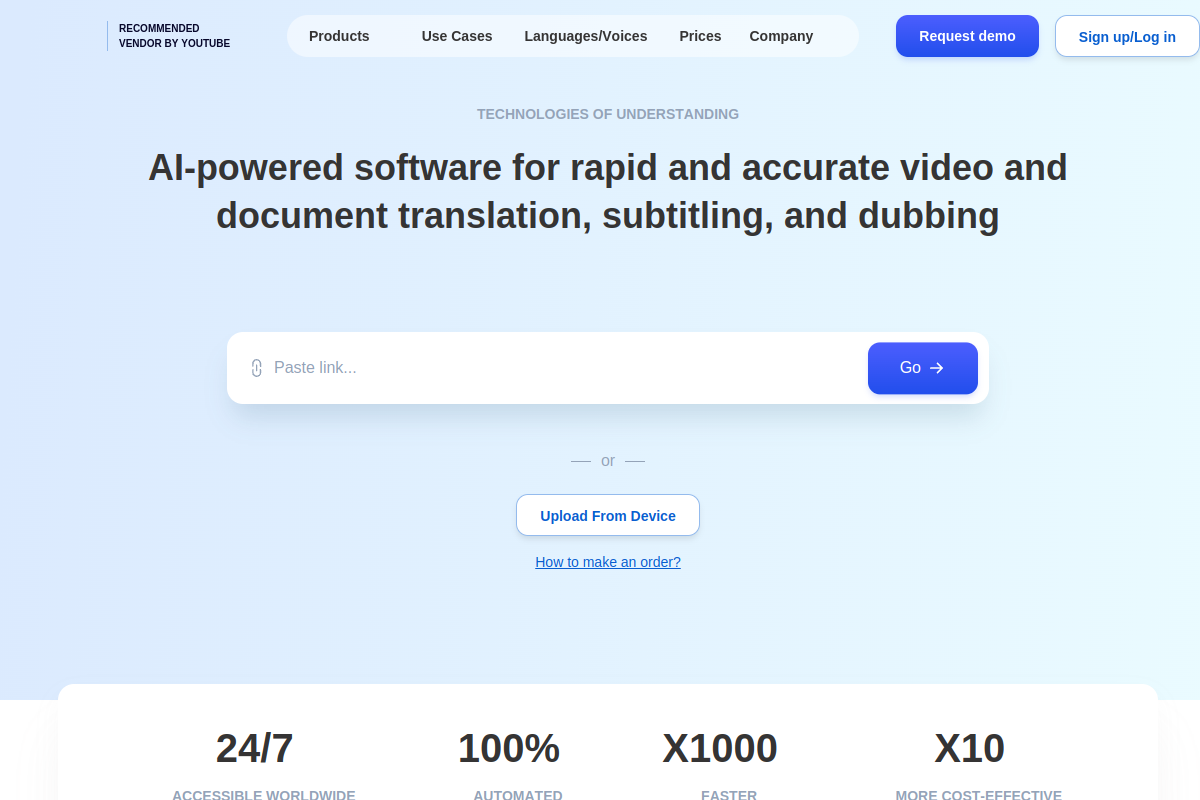
Task: Click the X1000 statistic
Action: [x=720, y=748]
